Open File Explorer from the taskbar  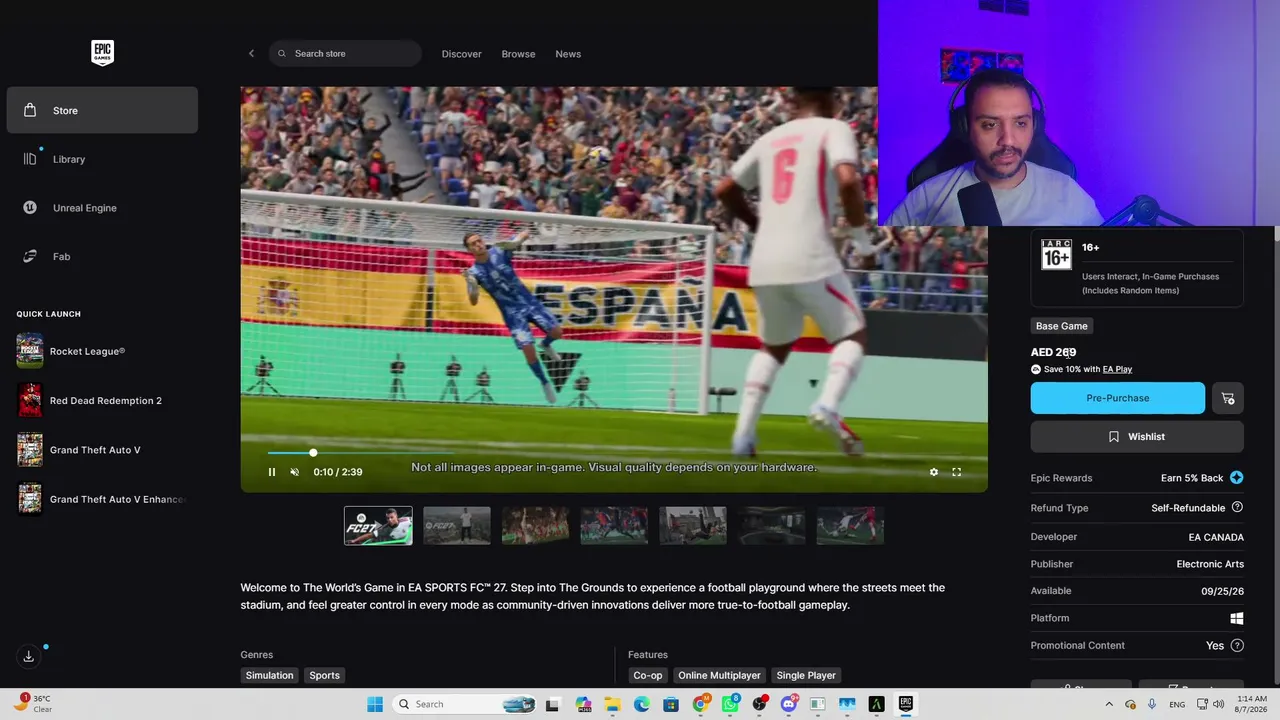[x=613, y=704]
